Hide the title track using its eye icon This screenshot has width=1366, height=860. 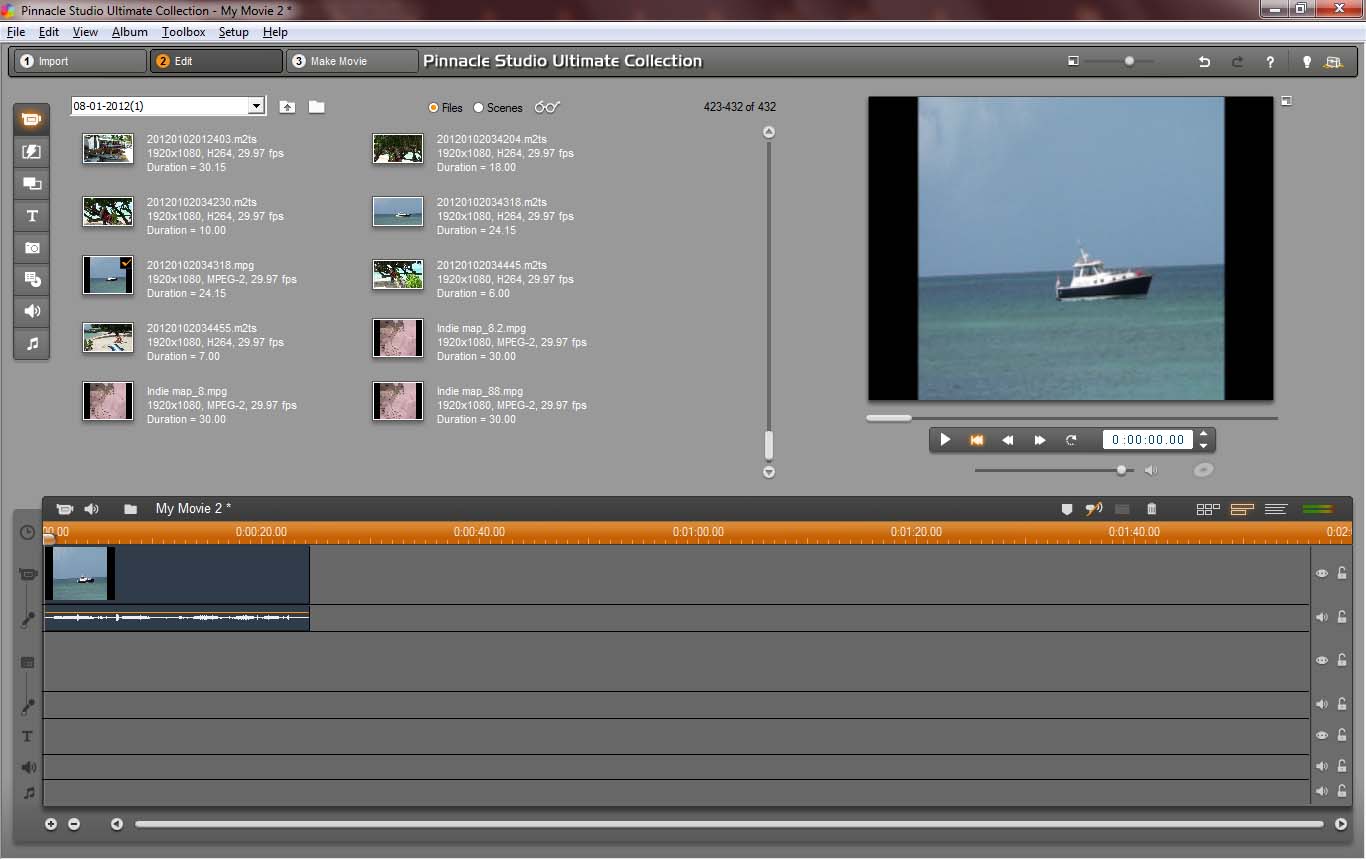(x=1322, y=735)
